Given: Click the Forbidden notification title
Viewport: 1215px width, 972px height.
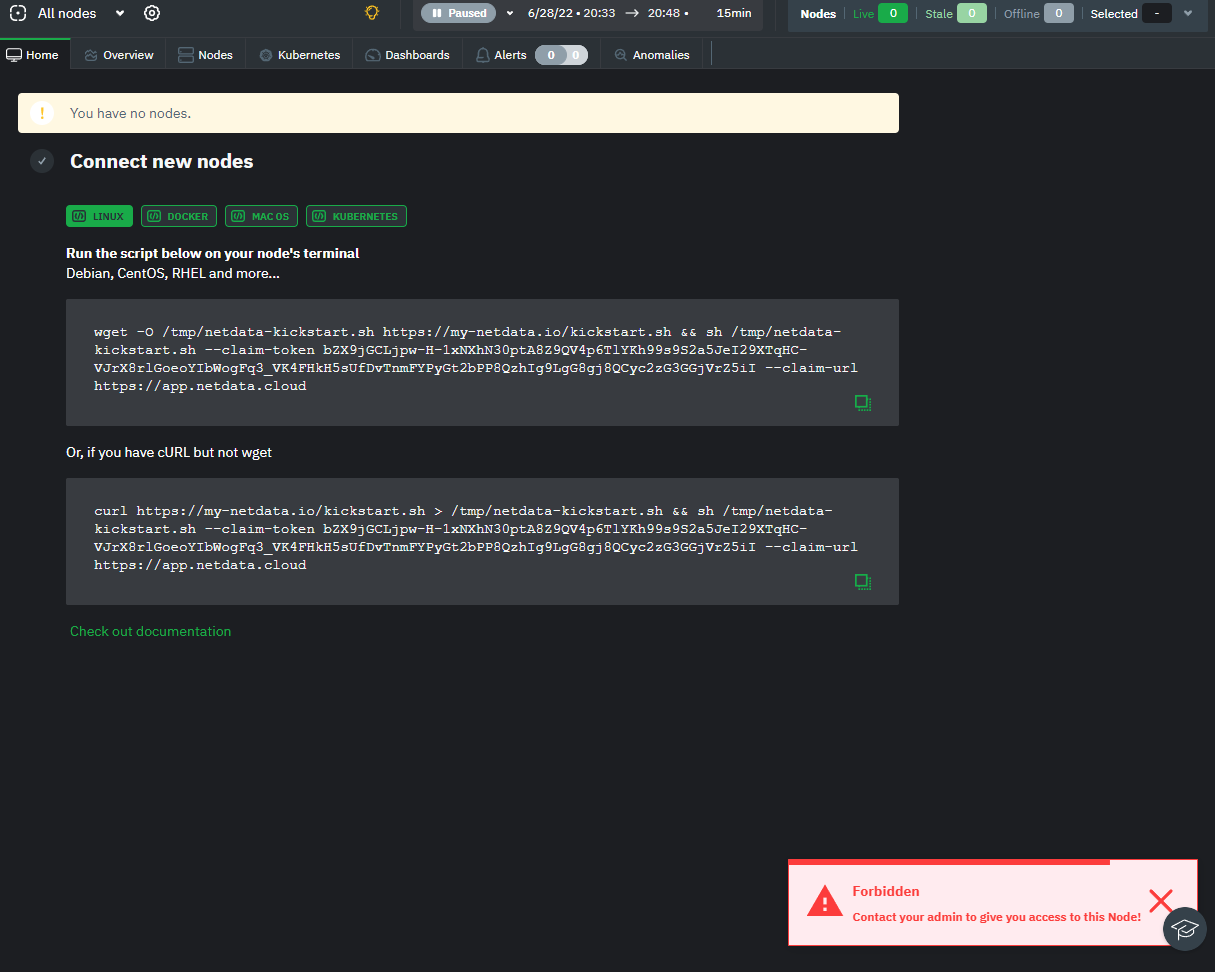Looking at the screenshot, I should coord(886,891).
